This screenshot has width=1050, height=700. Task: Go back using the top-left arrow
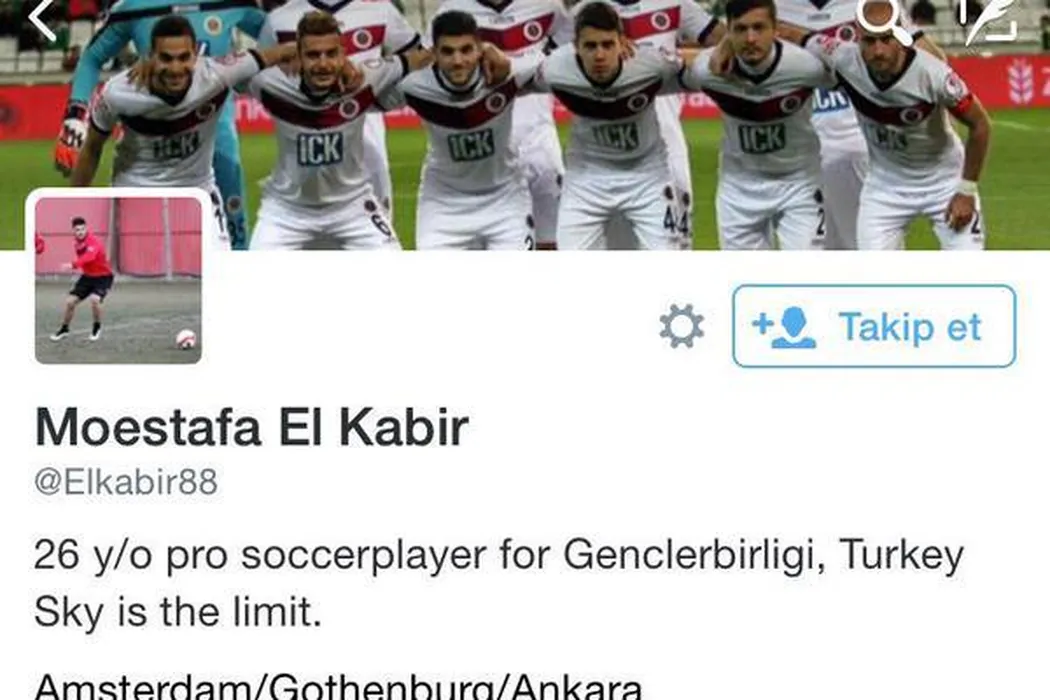coord(42,19)
